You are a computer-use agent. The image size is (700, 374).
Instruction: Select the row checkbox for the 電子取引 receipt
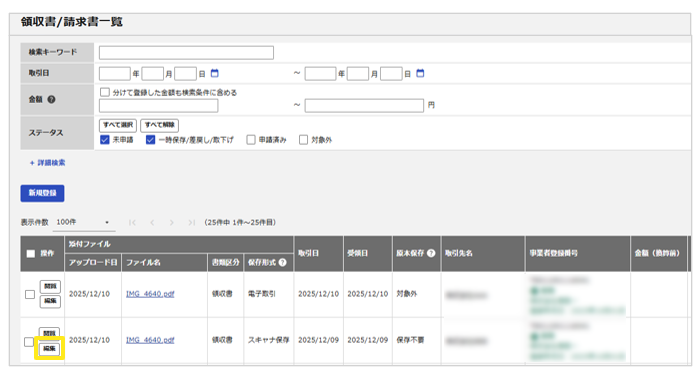(x=30, y=295)
